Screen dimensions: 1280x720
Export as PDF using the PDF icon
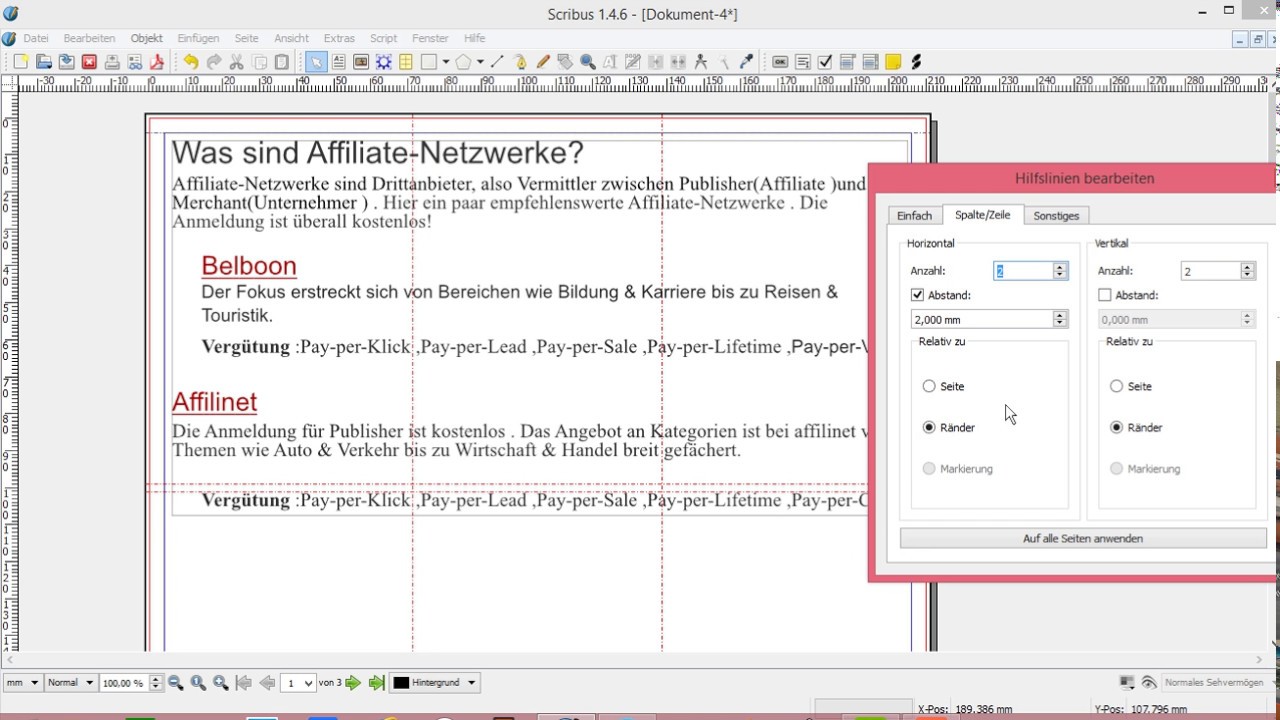tap(156, 62)
